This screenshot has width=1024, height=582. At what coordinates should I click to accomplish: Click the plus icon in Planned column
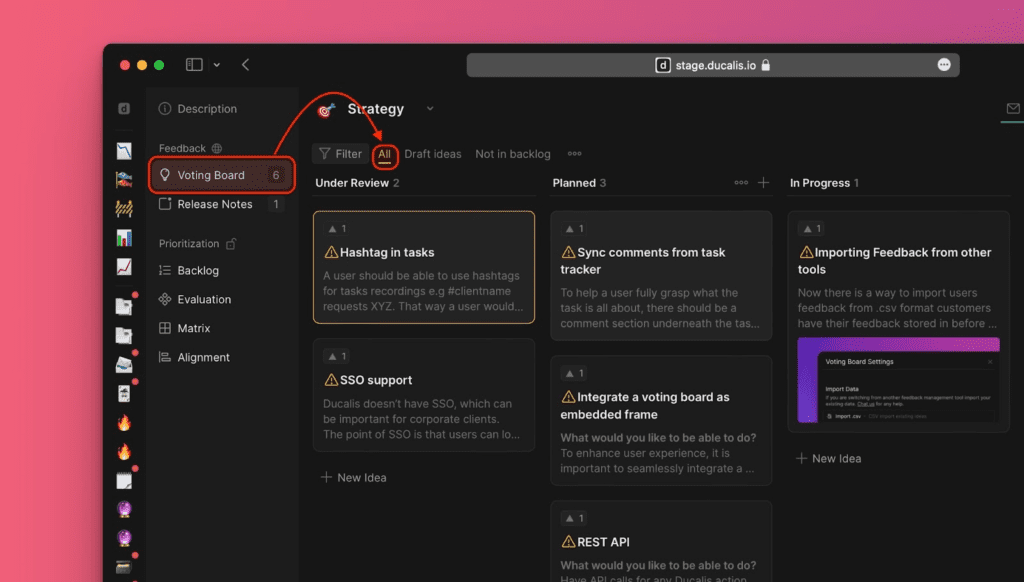click(x=764, y=183)
